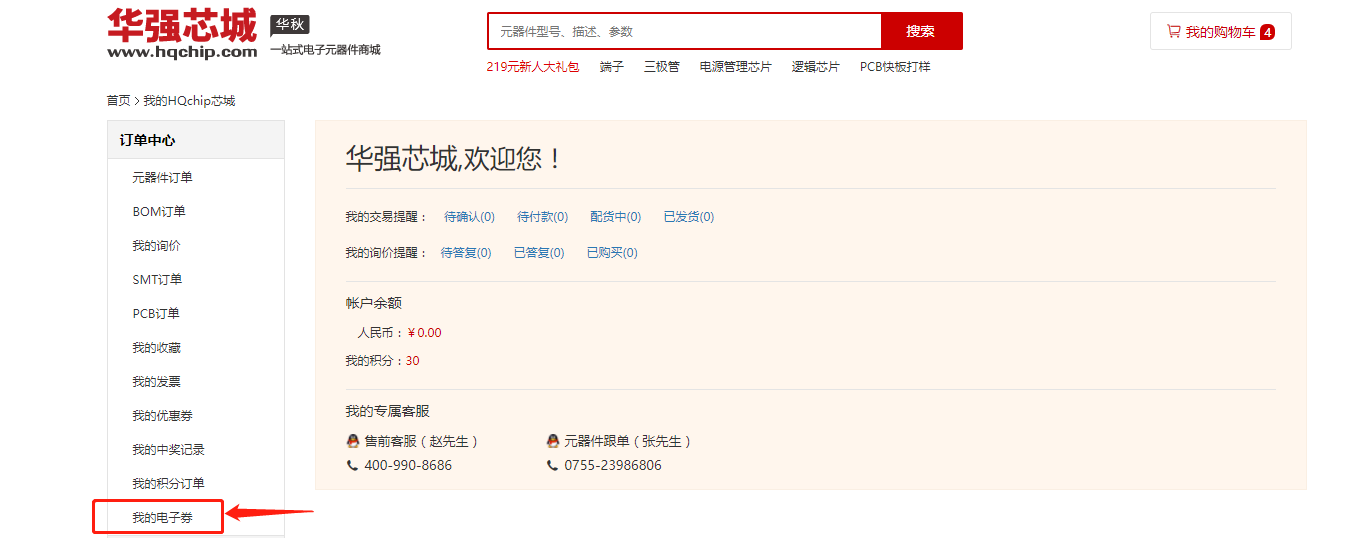
Task: Click the phone icon beside 400-990-8686
Action: tap(352, 466)
